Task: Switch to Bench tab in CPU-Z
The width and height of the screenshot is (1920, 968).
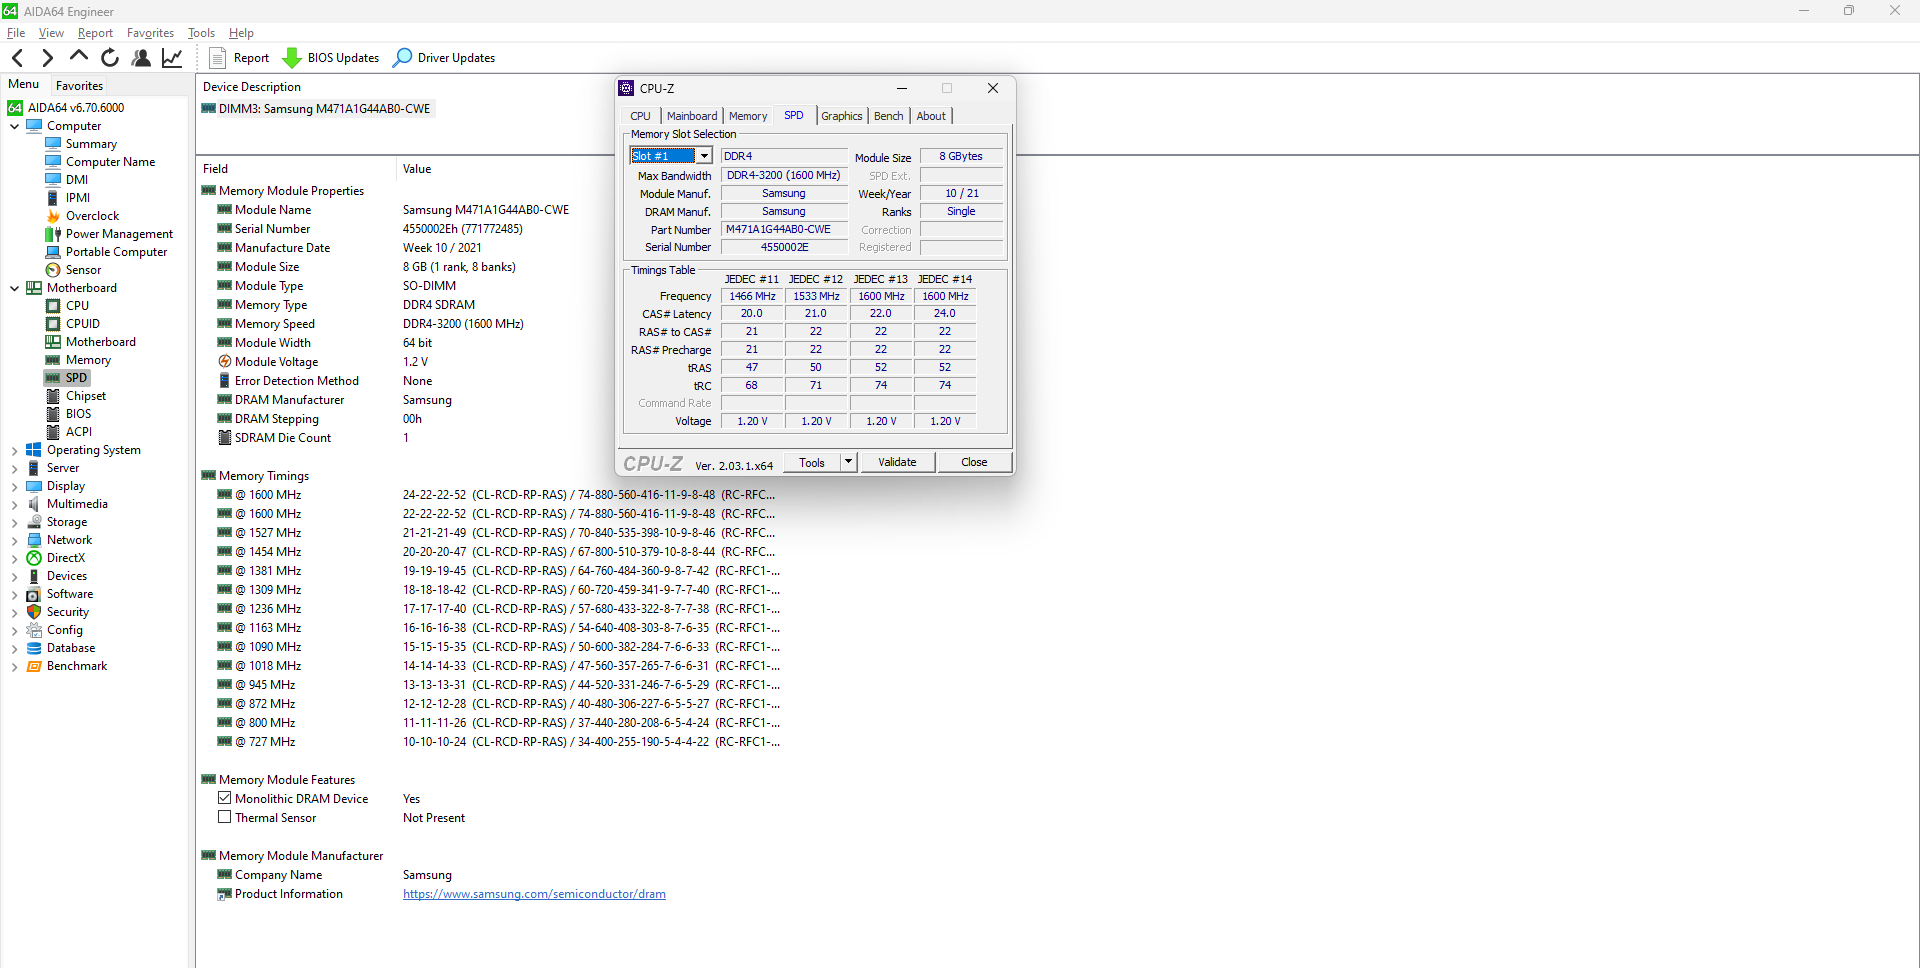Action: (x=889, y=116)
